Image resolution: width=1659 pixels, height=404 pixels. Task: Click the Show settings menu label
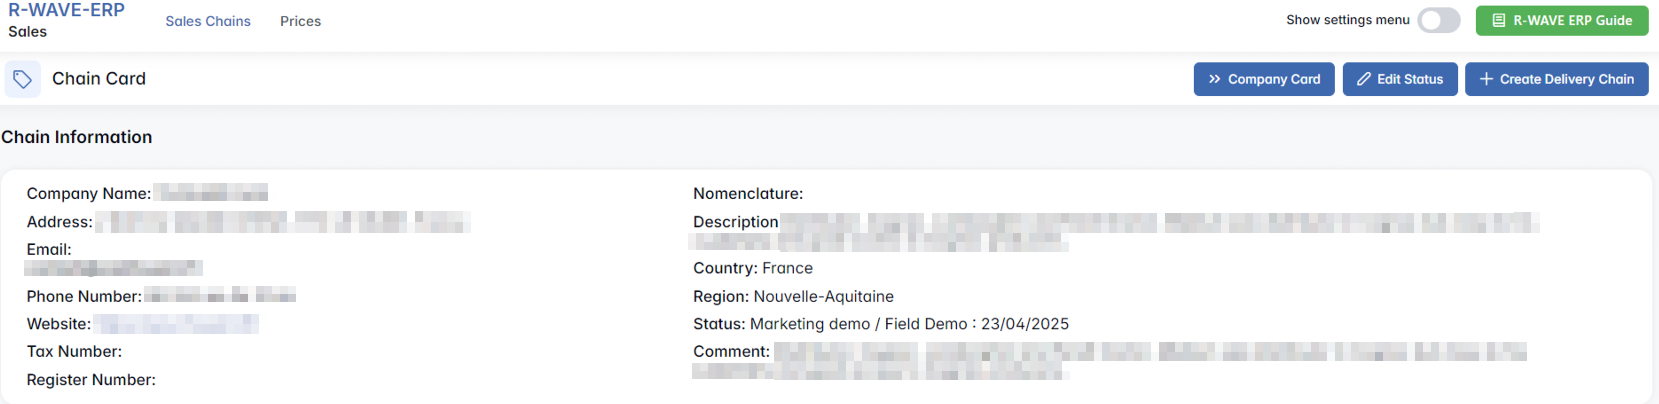(1347, 20)
